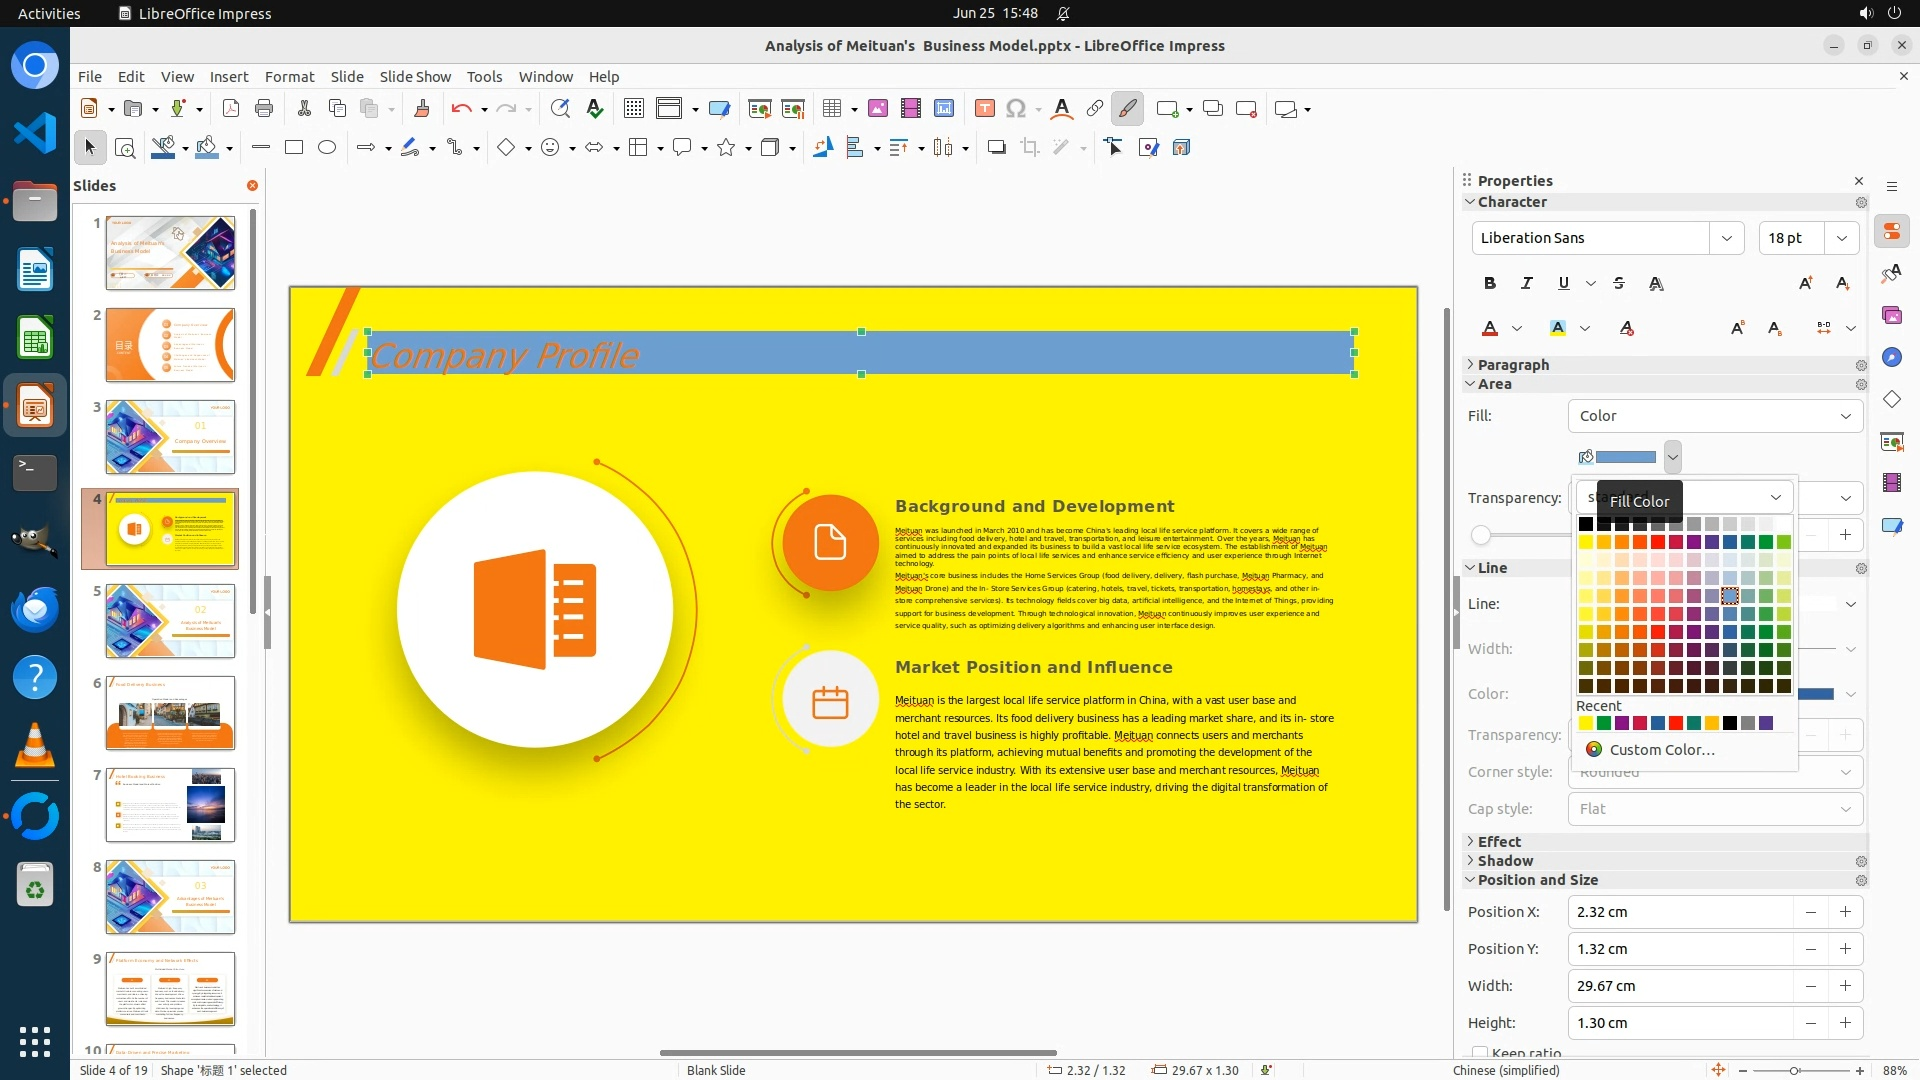Click the Print icon in toolbar
The width and height of the screenshot is (1920, 1080).
264,109
